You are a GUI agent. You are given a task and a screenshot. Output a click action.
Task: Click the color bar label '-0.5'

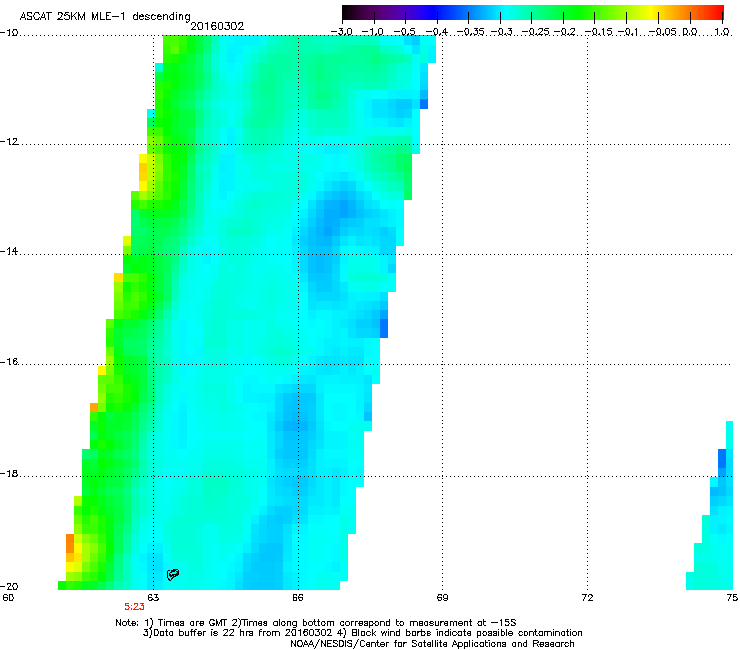pos(405,32)
